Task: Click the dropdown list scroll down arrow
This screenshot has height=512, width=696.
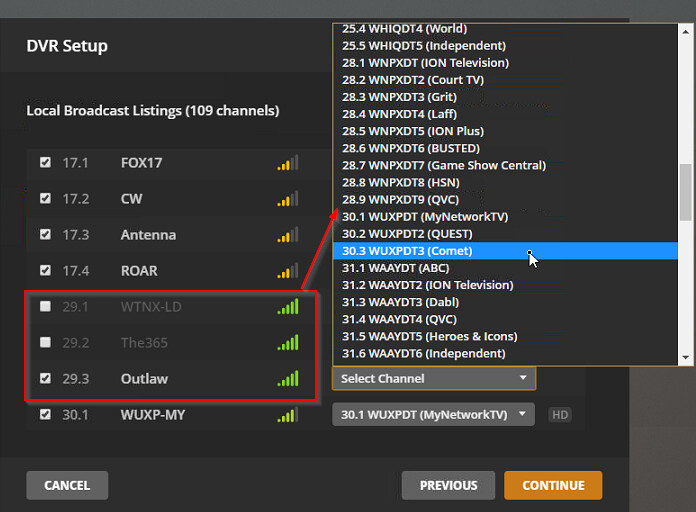Action: click(685, 357)
